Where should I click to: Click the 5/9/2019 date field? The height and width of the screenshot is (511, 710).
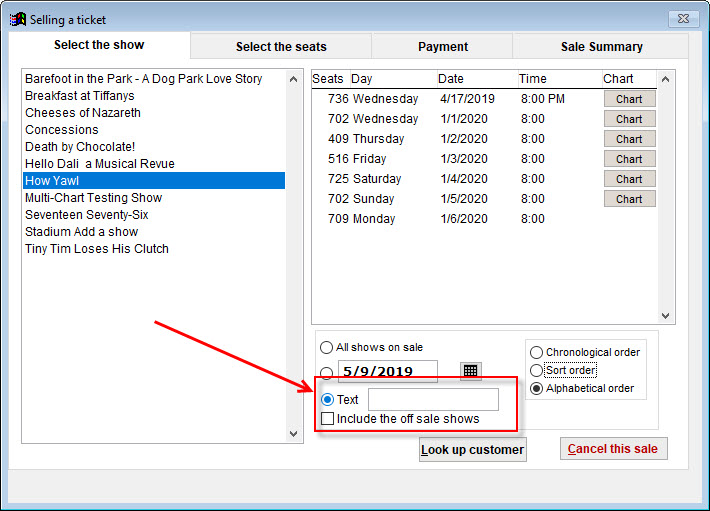point(388,372)
